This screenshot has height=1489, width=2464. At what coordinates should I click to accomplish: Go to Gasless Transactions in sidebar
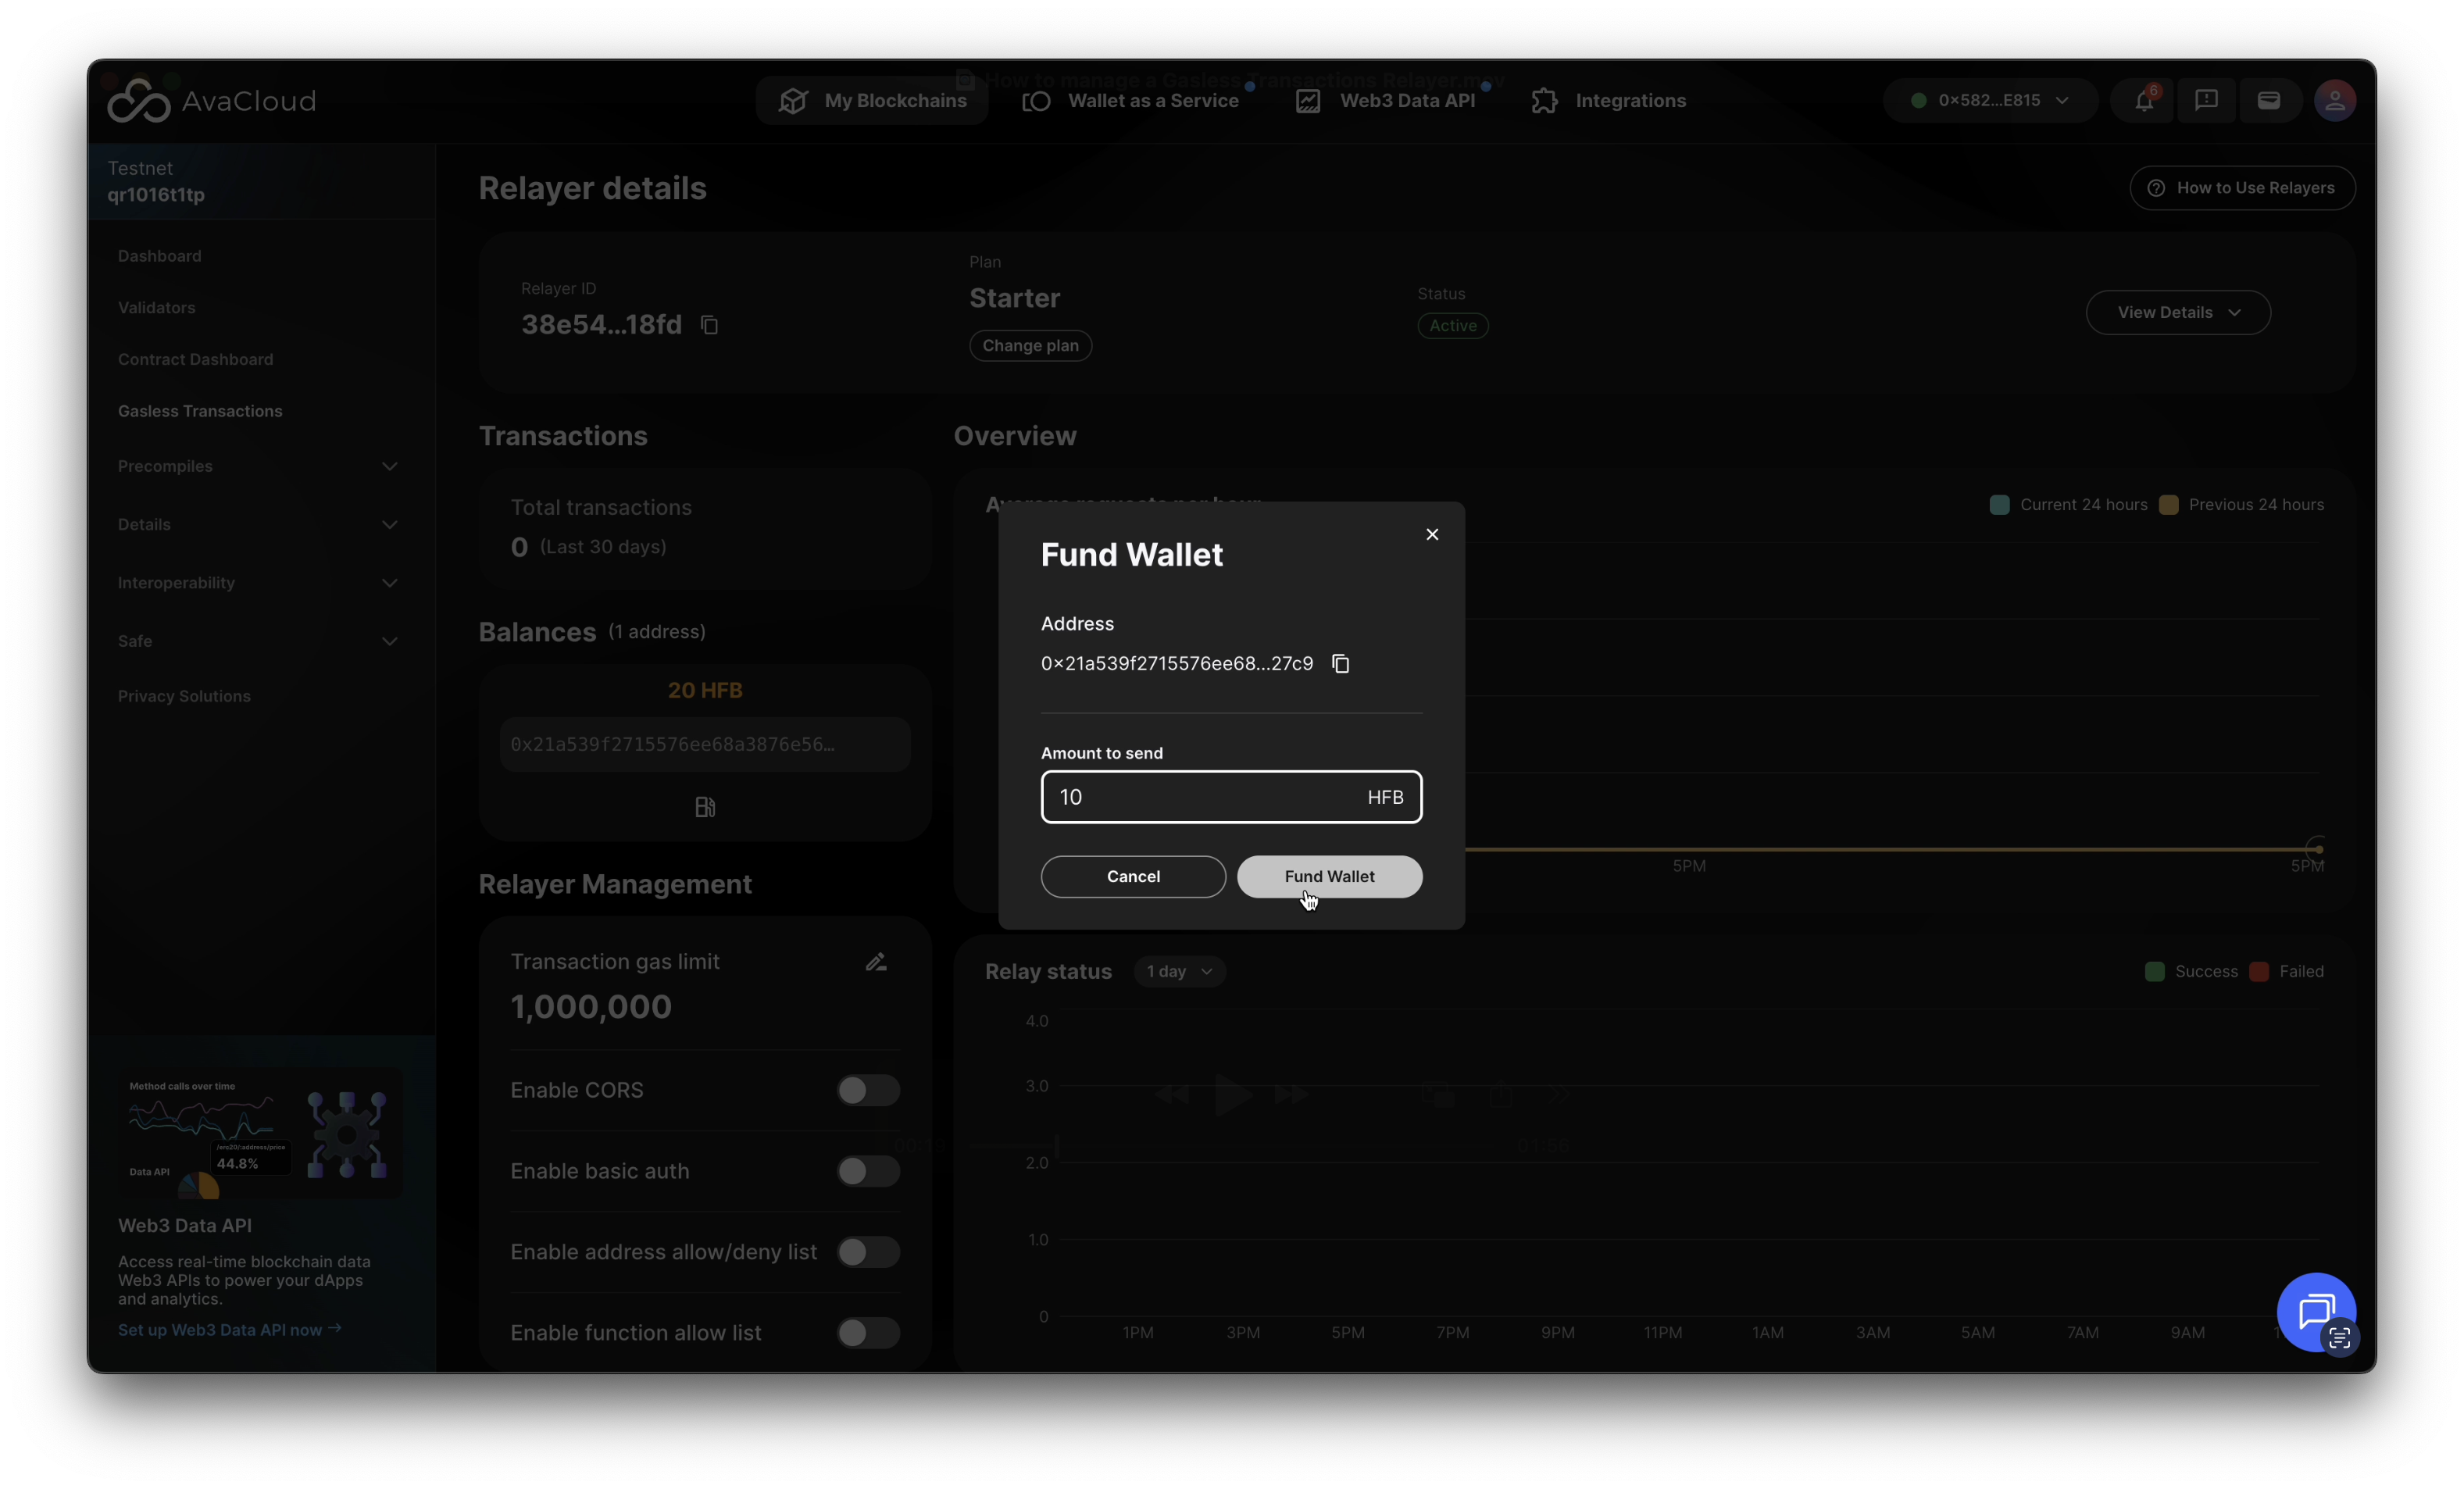[x=200, y=411]
